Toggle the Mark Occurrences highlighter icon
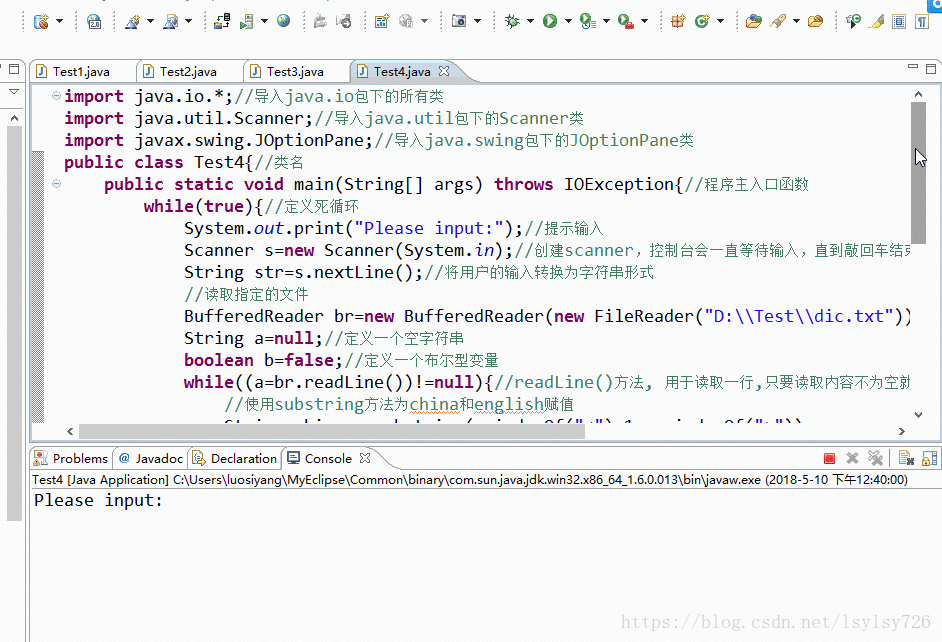Screen dimensions: 942x642 pos(877,22)
